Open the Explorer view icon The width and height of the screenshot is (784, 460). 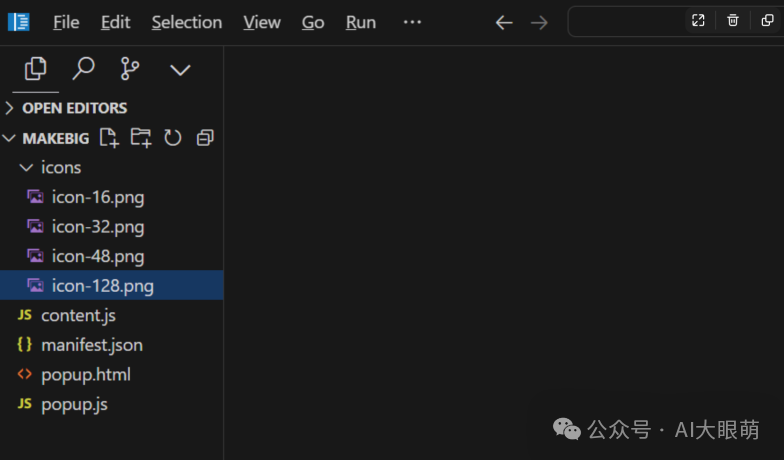[36, 68]
